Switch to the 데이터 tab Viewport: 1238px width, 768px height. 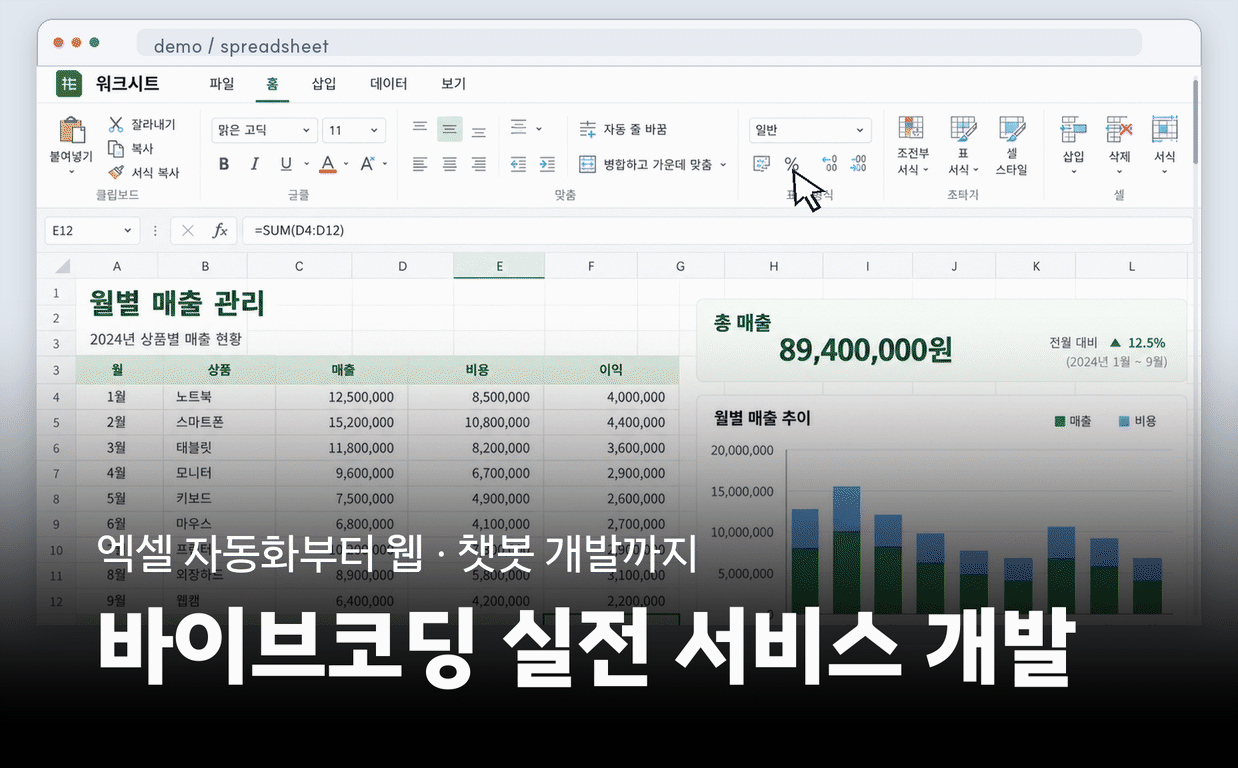pyautogui.click(x=388, y=84)
